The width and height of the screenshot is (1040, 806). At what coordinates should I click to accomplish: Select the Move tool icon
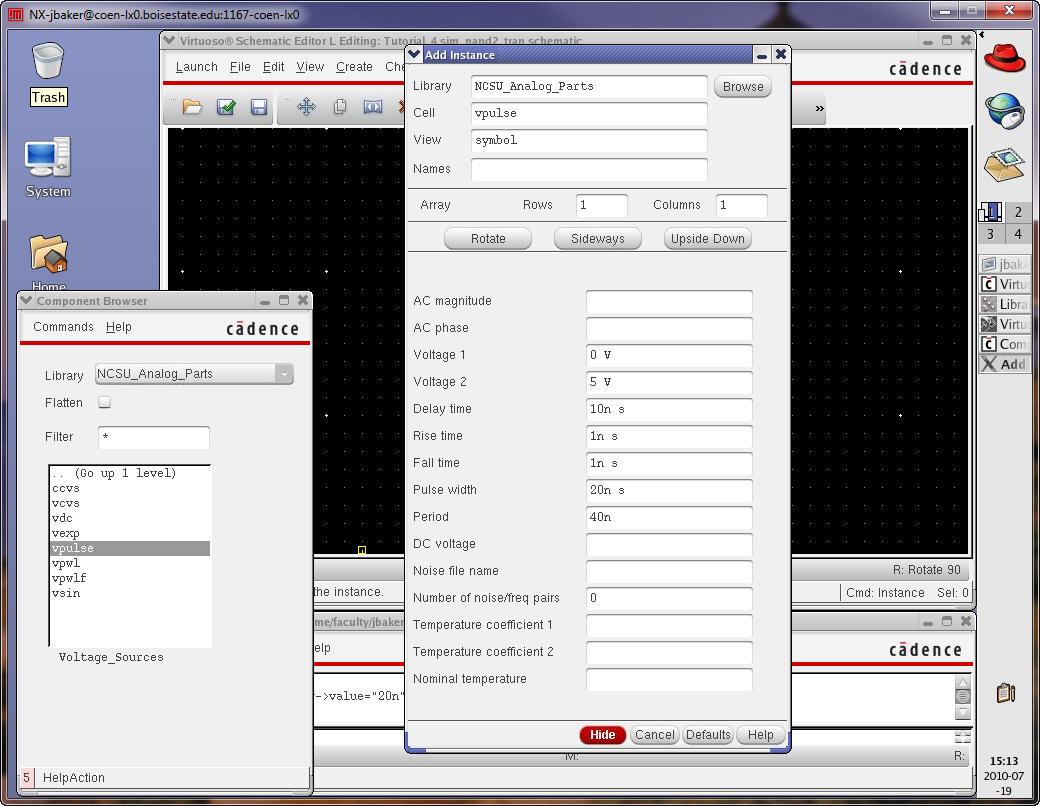(306, 107)
